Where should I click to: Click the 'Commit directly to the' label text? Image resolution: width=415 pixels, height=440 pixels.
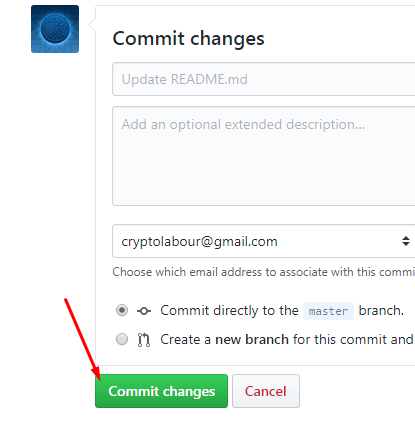click(229, 311)
